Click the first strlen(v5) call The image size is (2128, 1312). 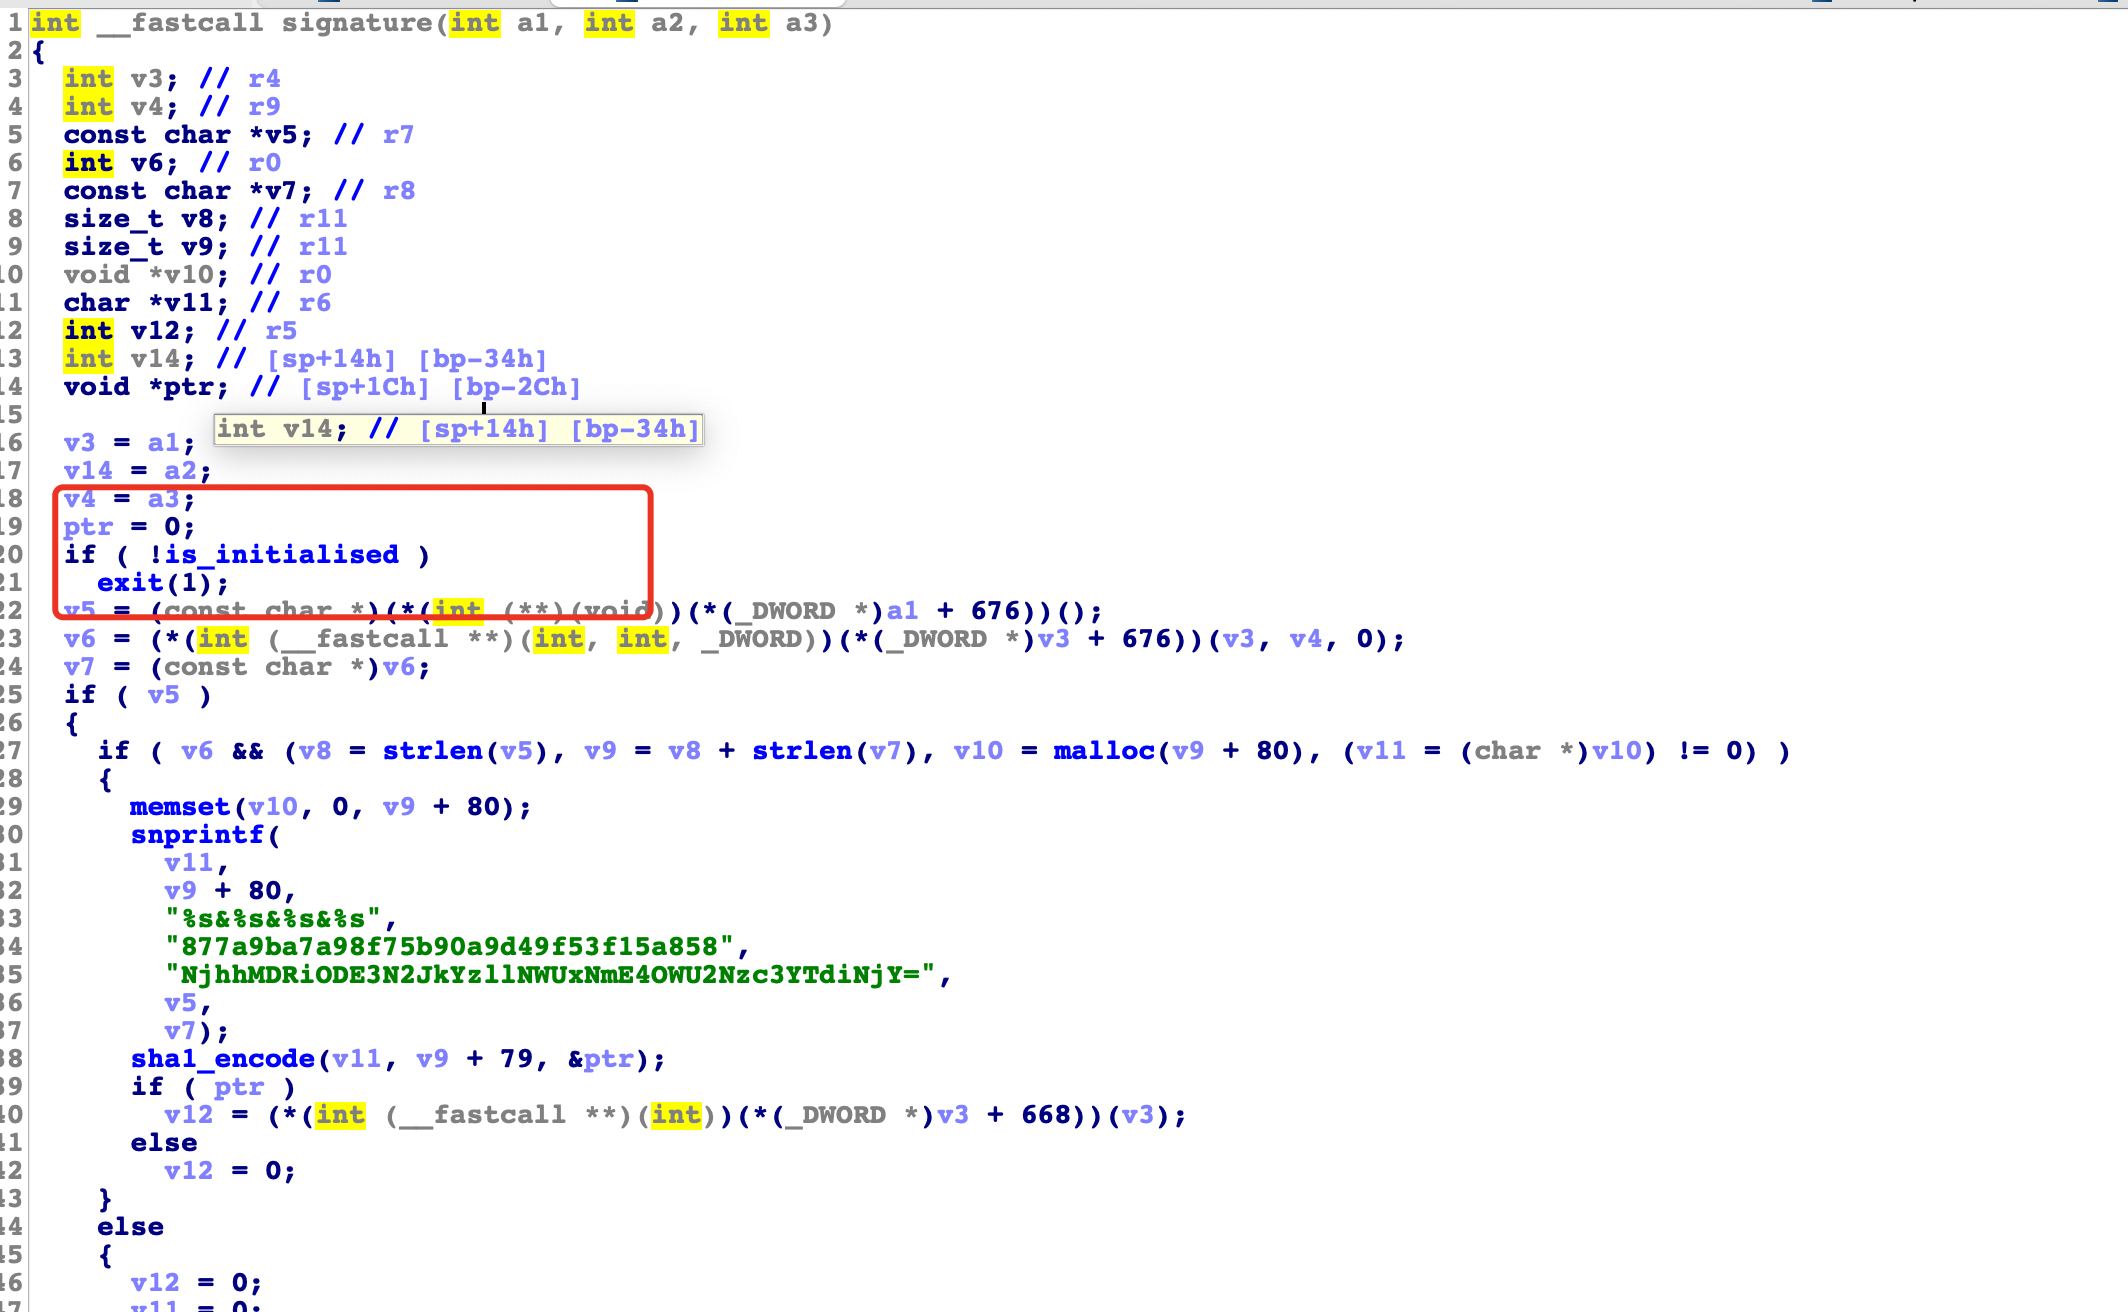tap(432, 751)
